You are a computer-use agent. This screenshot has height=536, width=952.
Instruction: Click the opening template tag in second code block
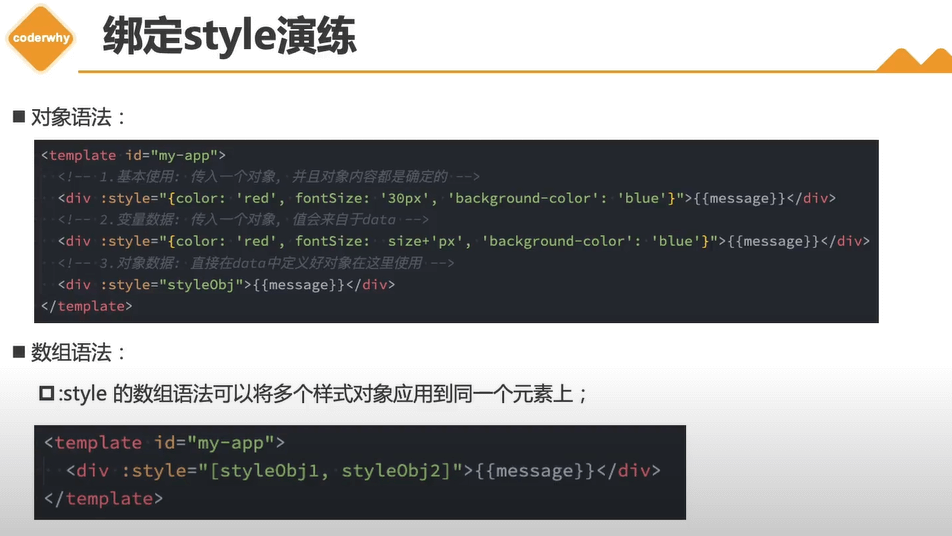click(x=165, y=442)
